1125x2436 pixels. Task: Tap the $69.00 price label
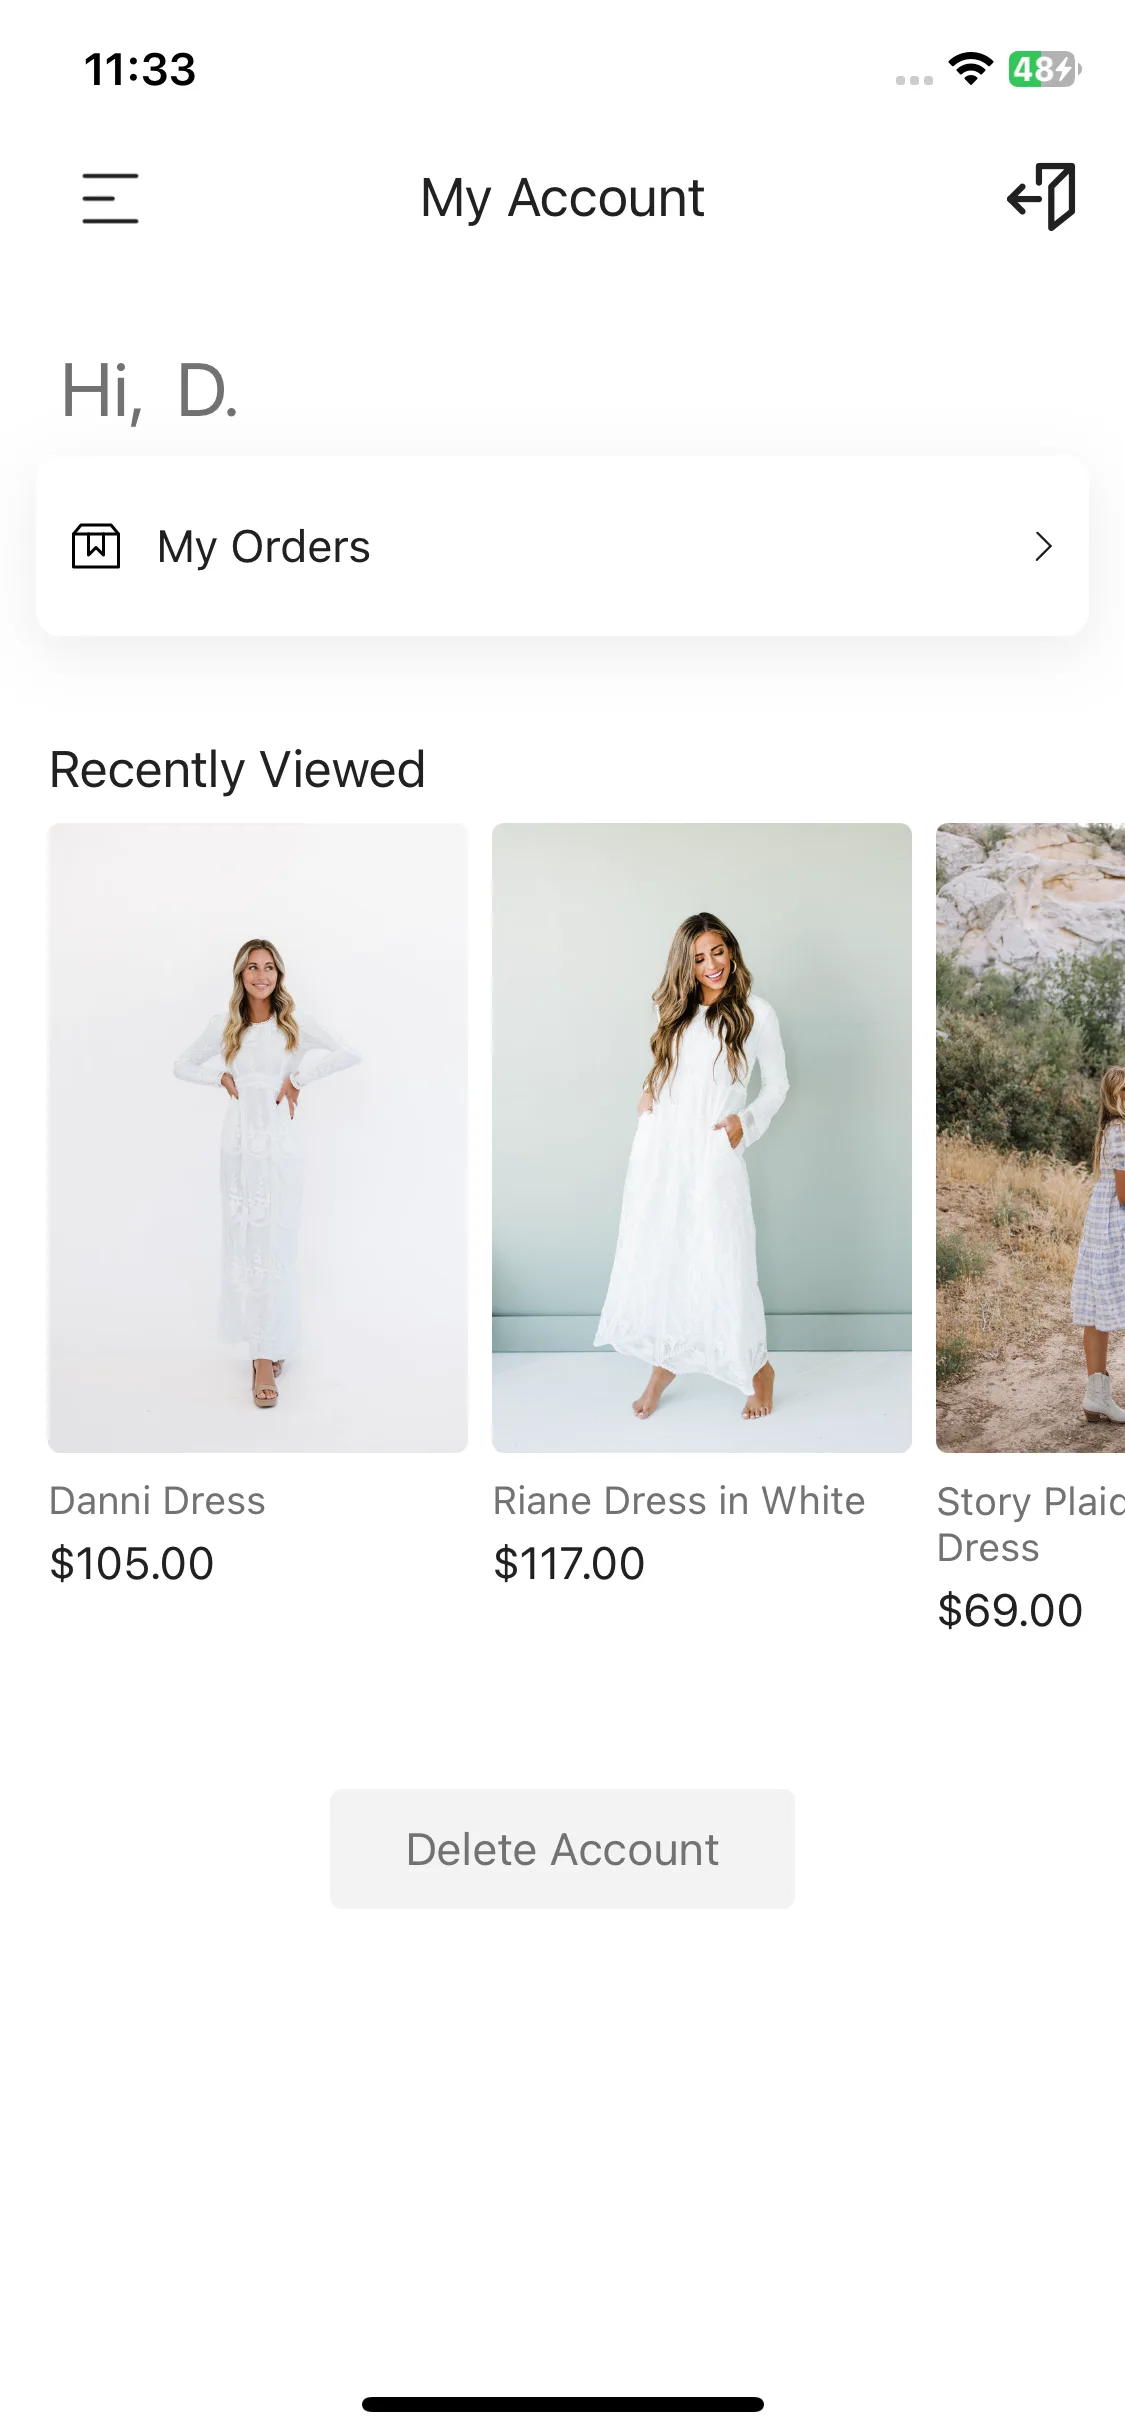tap(1010, 1610)
